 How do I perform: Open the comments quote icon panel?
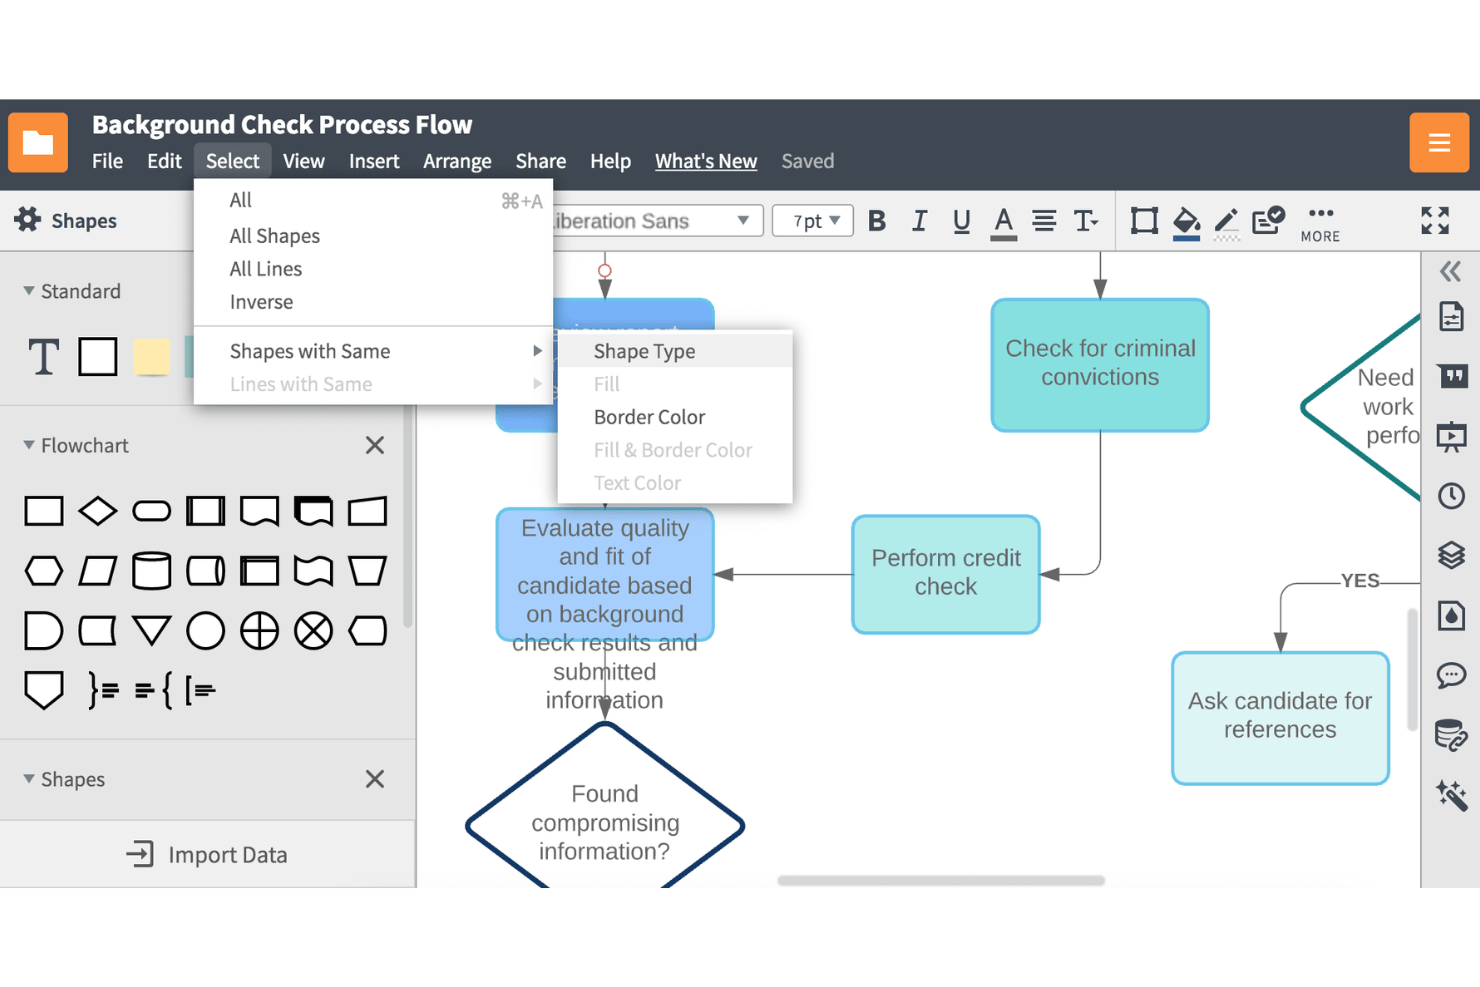pos(1452,376)
